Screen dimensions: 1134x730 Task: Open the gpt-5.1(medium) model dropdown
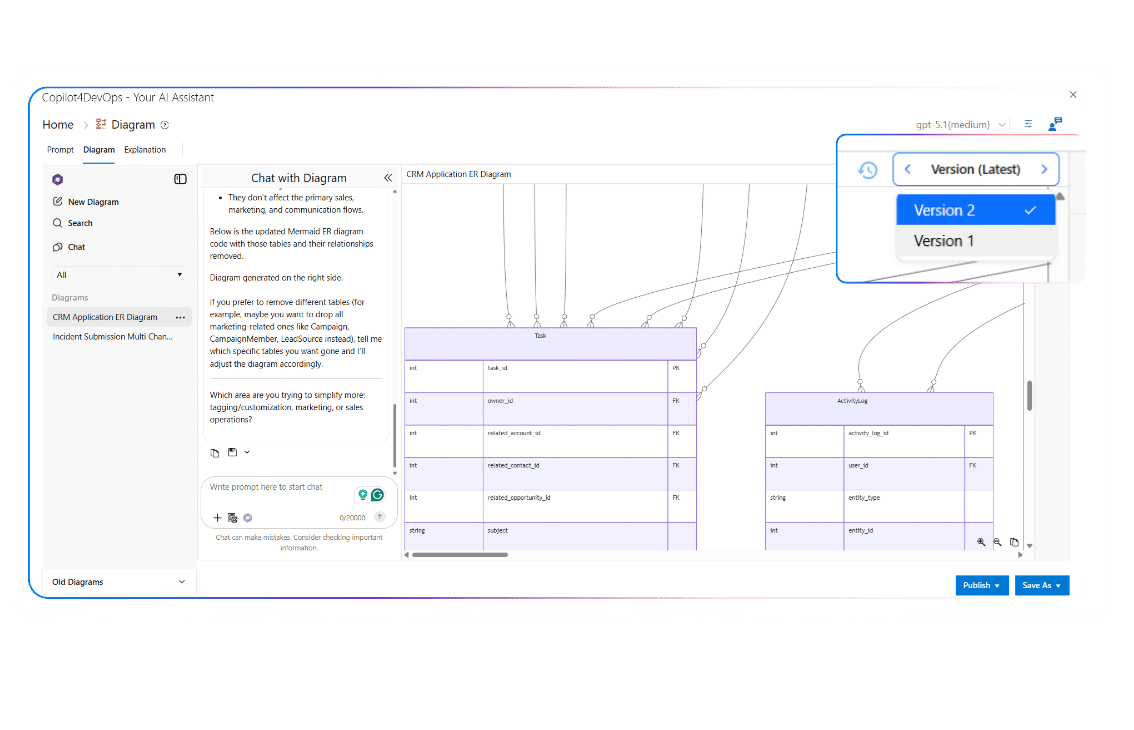(x=961, y=125)
